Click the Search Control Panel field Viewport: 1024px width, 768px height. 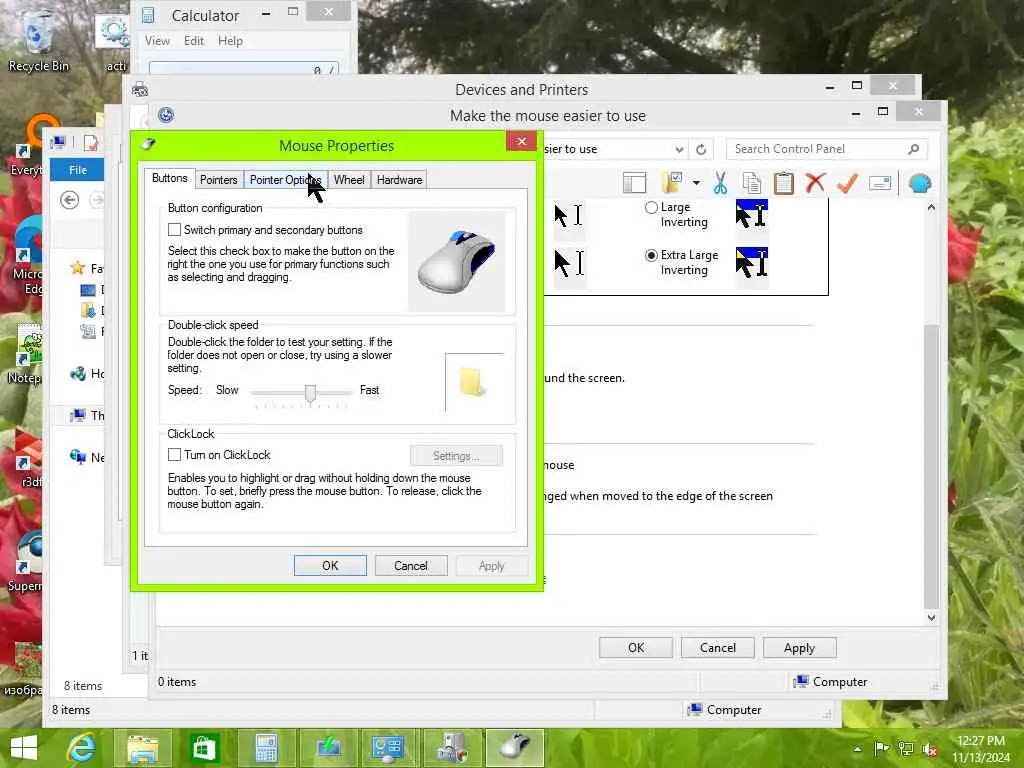(x=826, y=150)
